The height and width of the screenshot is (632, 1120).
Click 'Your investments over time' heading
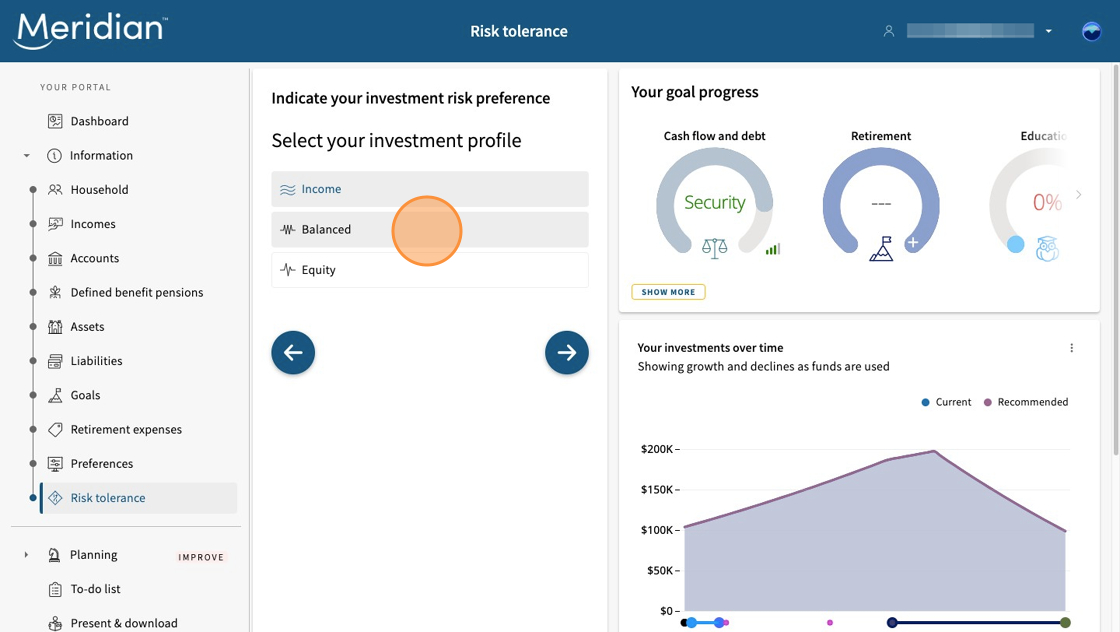[710, 348]
